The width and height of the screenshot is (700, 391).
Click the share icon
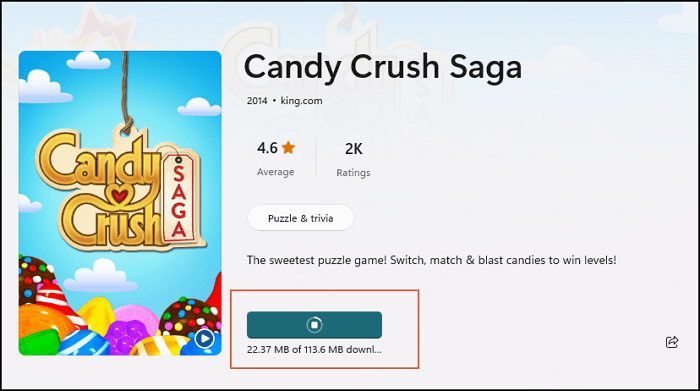[672, 342]
